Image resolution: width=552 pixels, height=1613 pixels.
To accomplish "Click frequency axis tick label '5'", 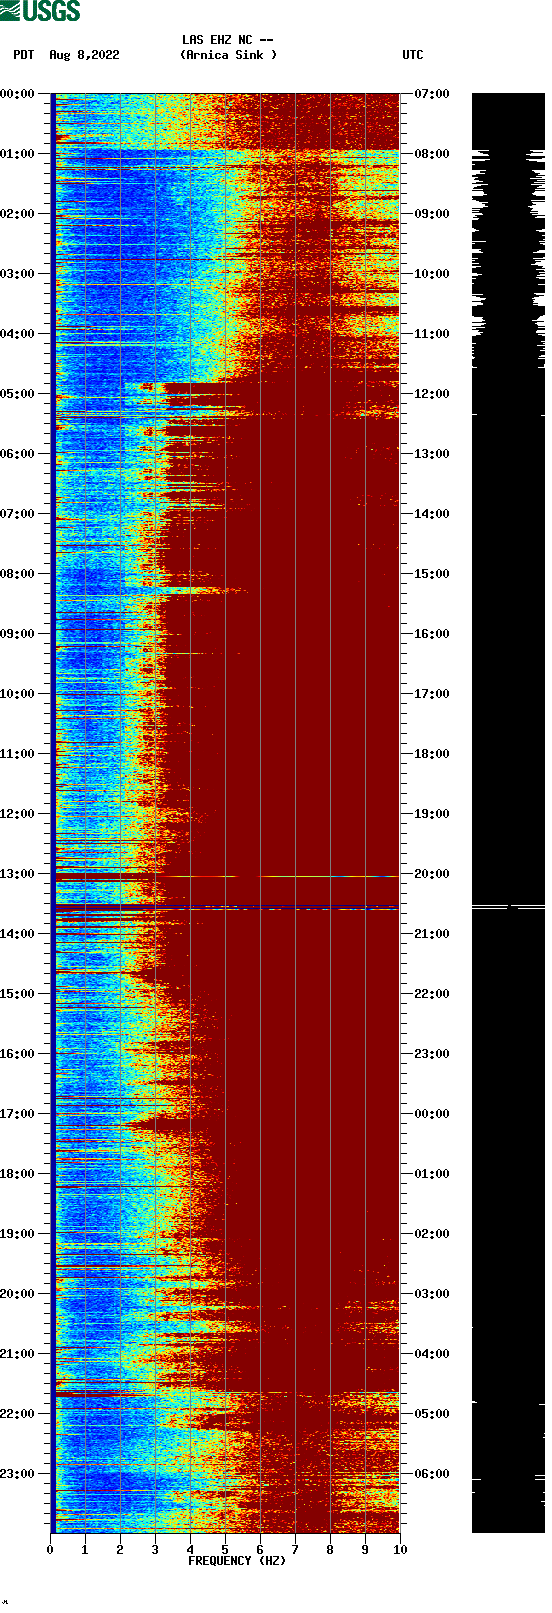I will coord(225,1550).
